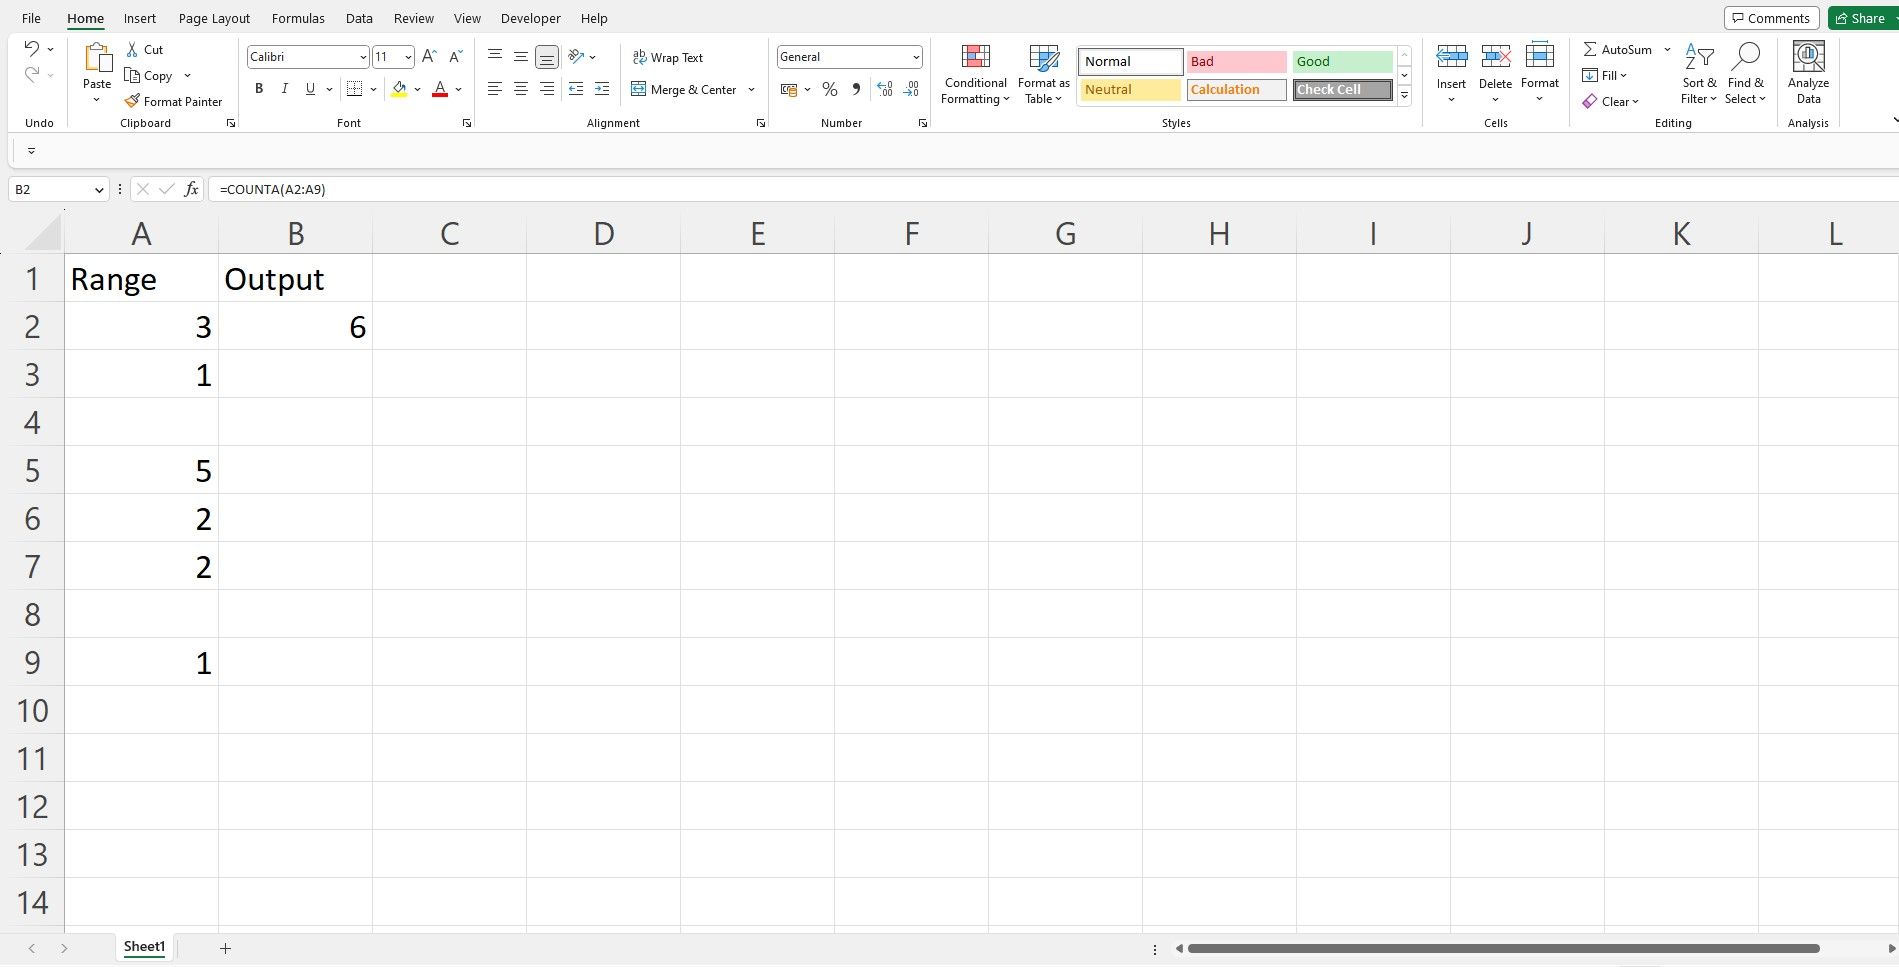
Task: Click the Comments button
Action: pos(1771,17)
